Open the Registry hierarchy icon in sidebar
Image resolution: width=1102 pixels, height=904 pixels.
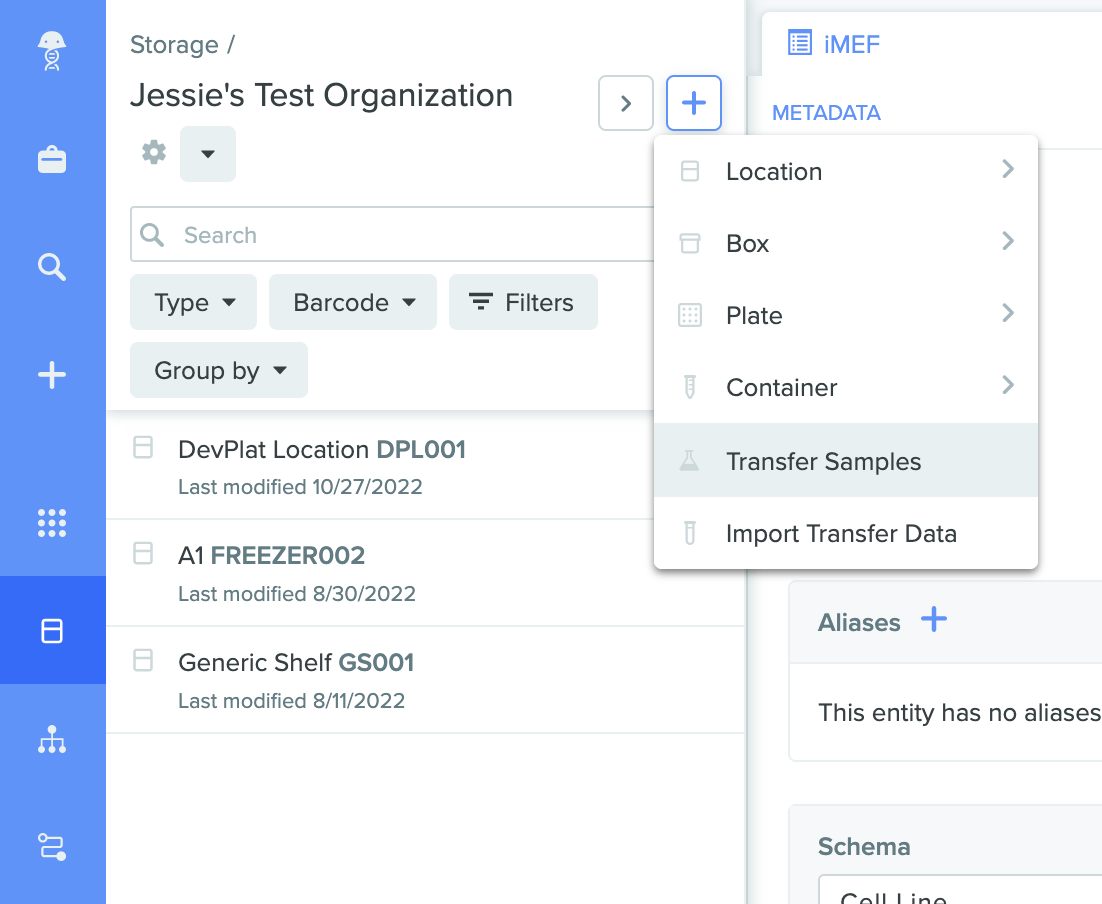click(52, 740)
